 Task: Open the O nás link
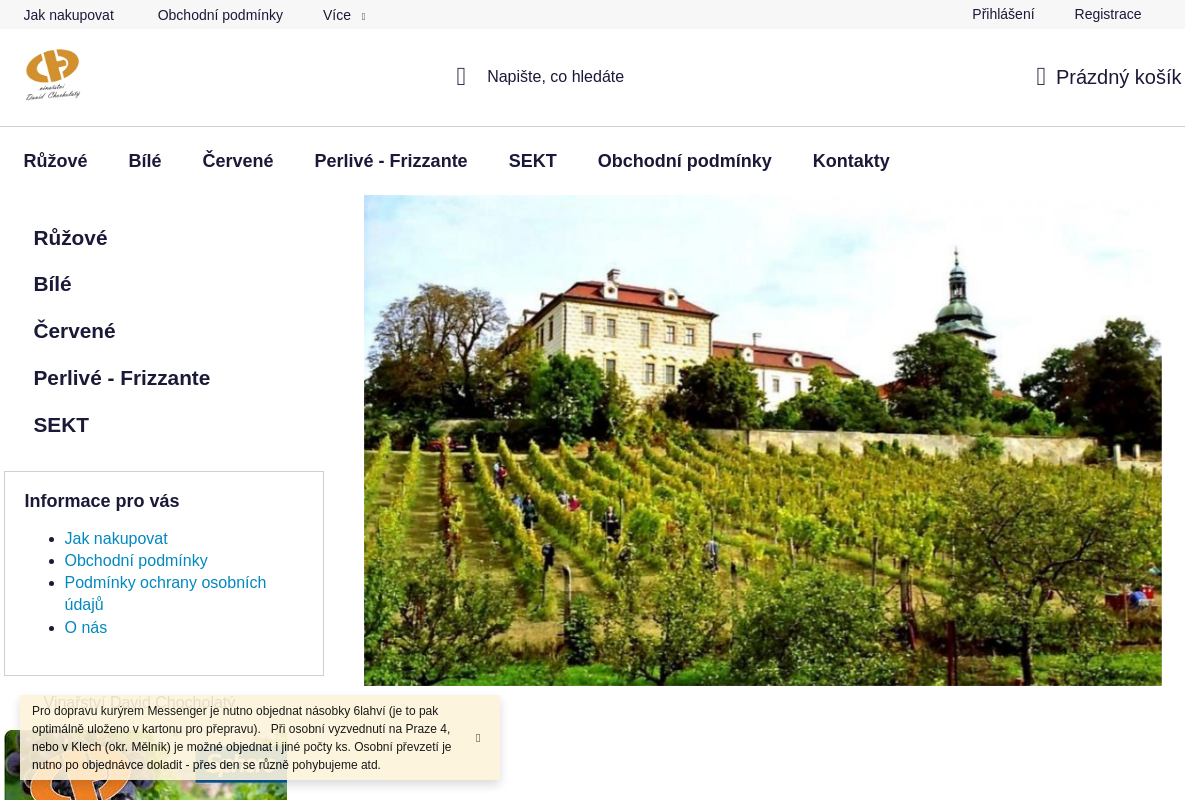(86, 627)
